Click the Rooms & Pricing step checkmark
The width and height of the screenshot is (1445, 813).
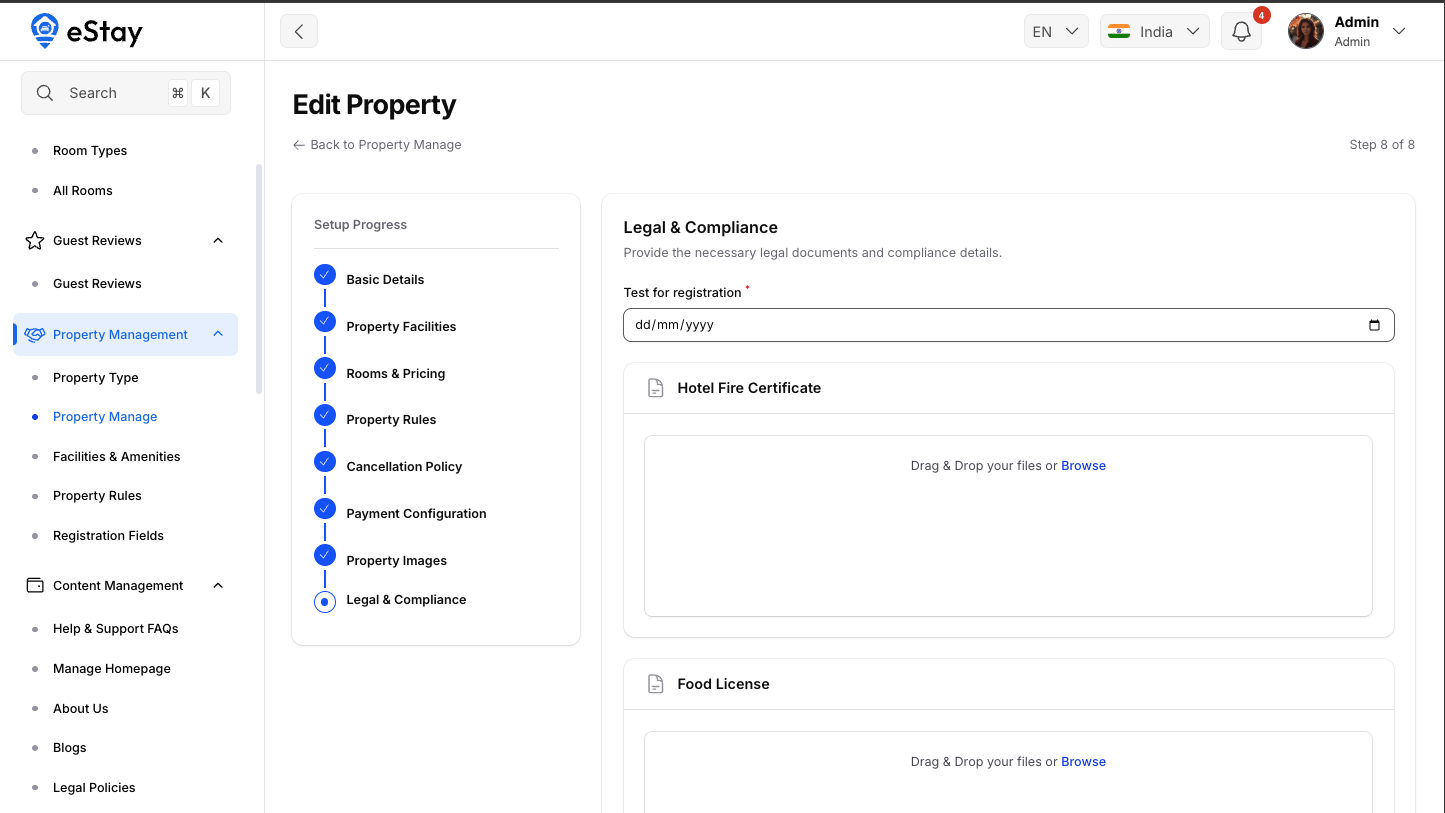(x=325, y=368)
